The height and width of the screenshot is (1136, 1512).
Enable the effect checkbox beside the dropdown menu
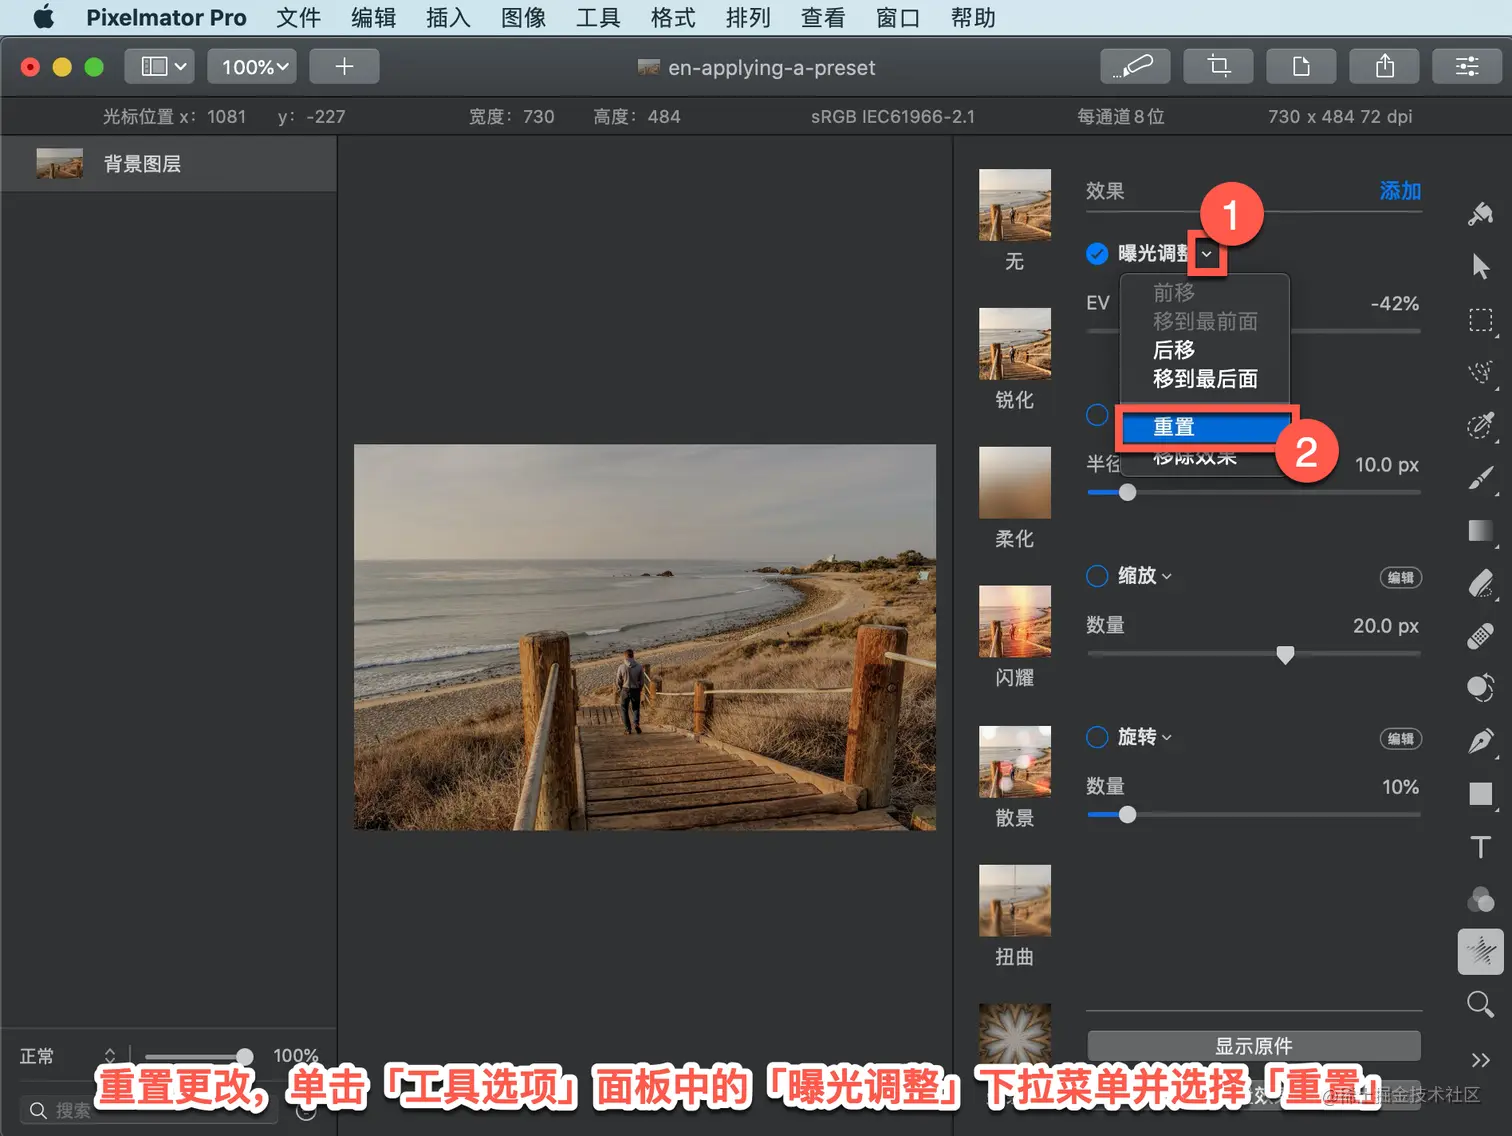click(1097, 414)
